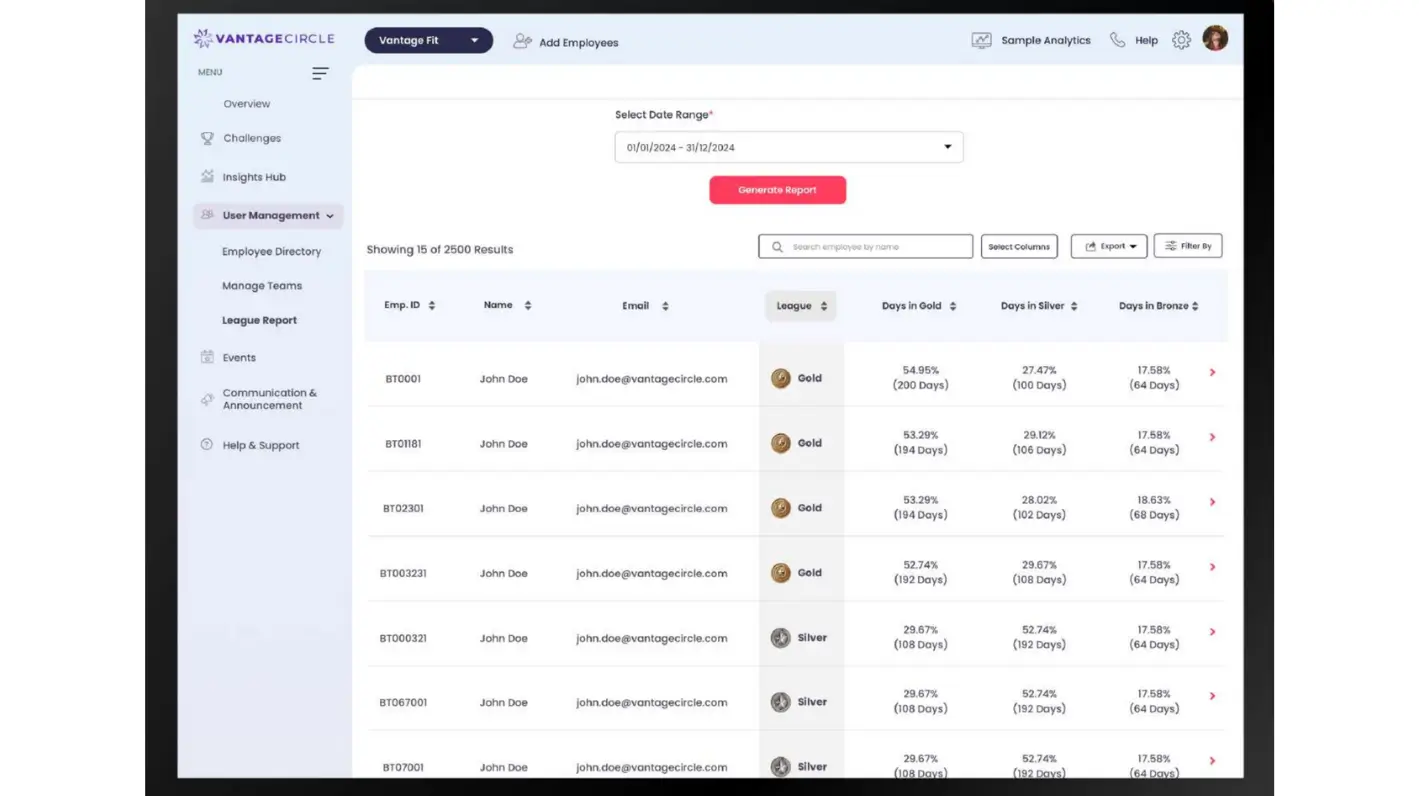Click the Challenges trophy icon
This screenshot has width=1419, height=796.
207,138
